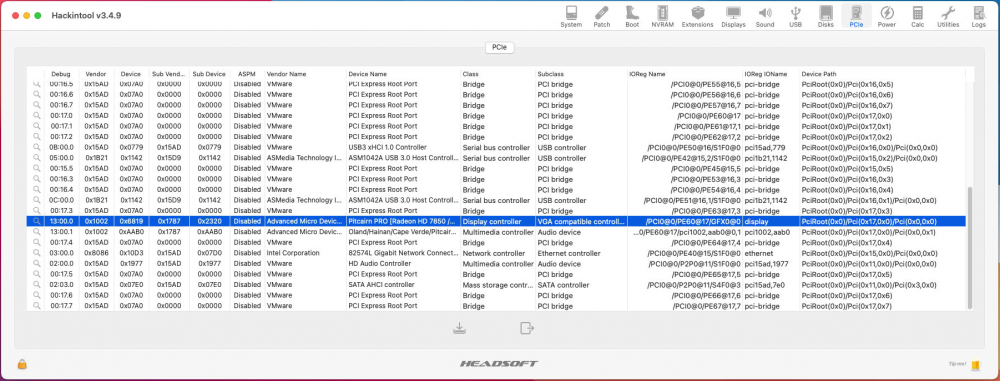1000x381 pixels.
Task: Click magnifier icon in row 02:03.0
Action: (36, 285)
